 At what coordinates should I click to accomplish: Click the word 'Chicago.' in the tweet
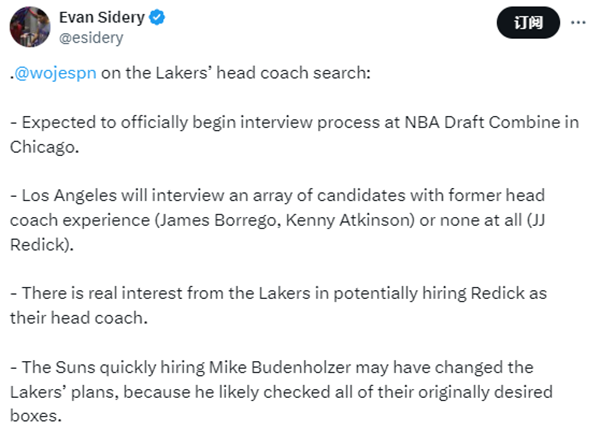44,147
